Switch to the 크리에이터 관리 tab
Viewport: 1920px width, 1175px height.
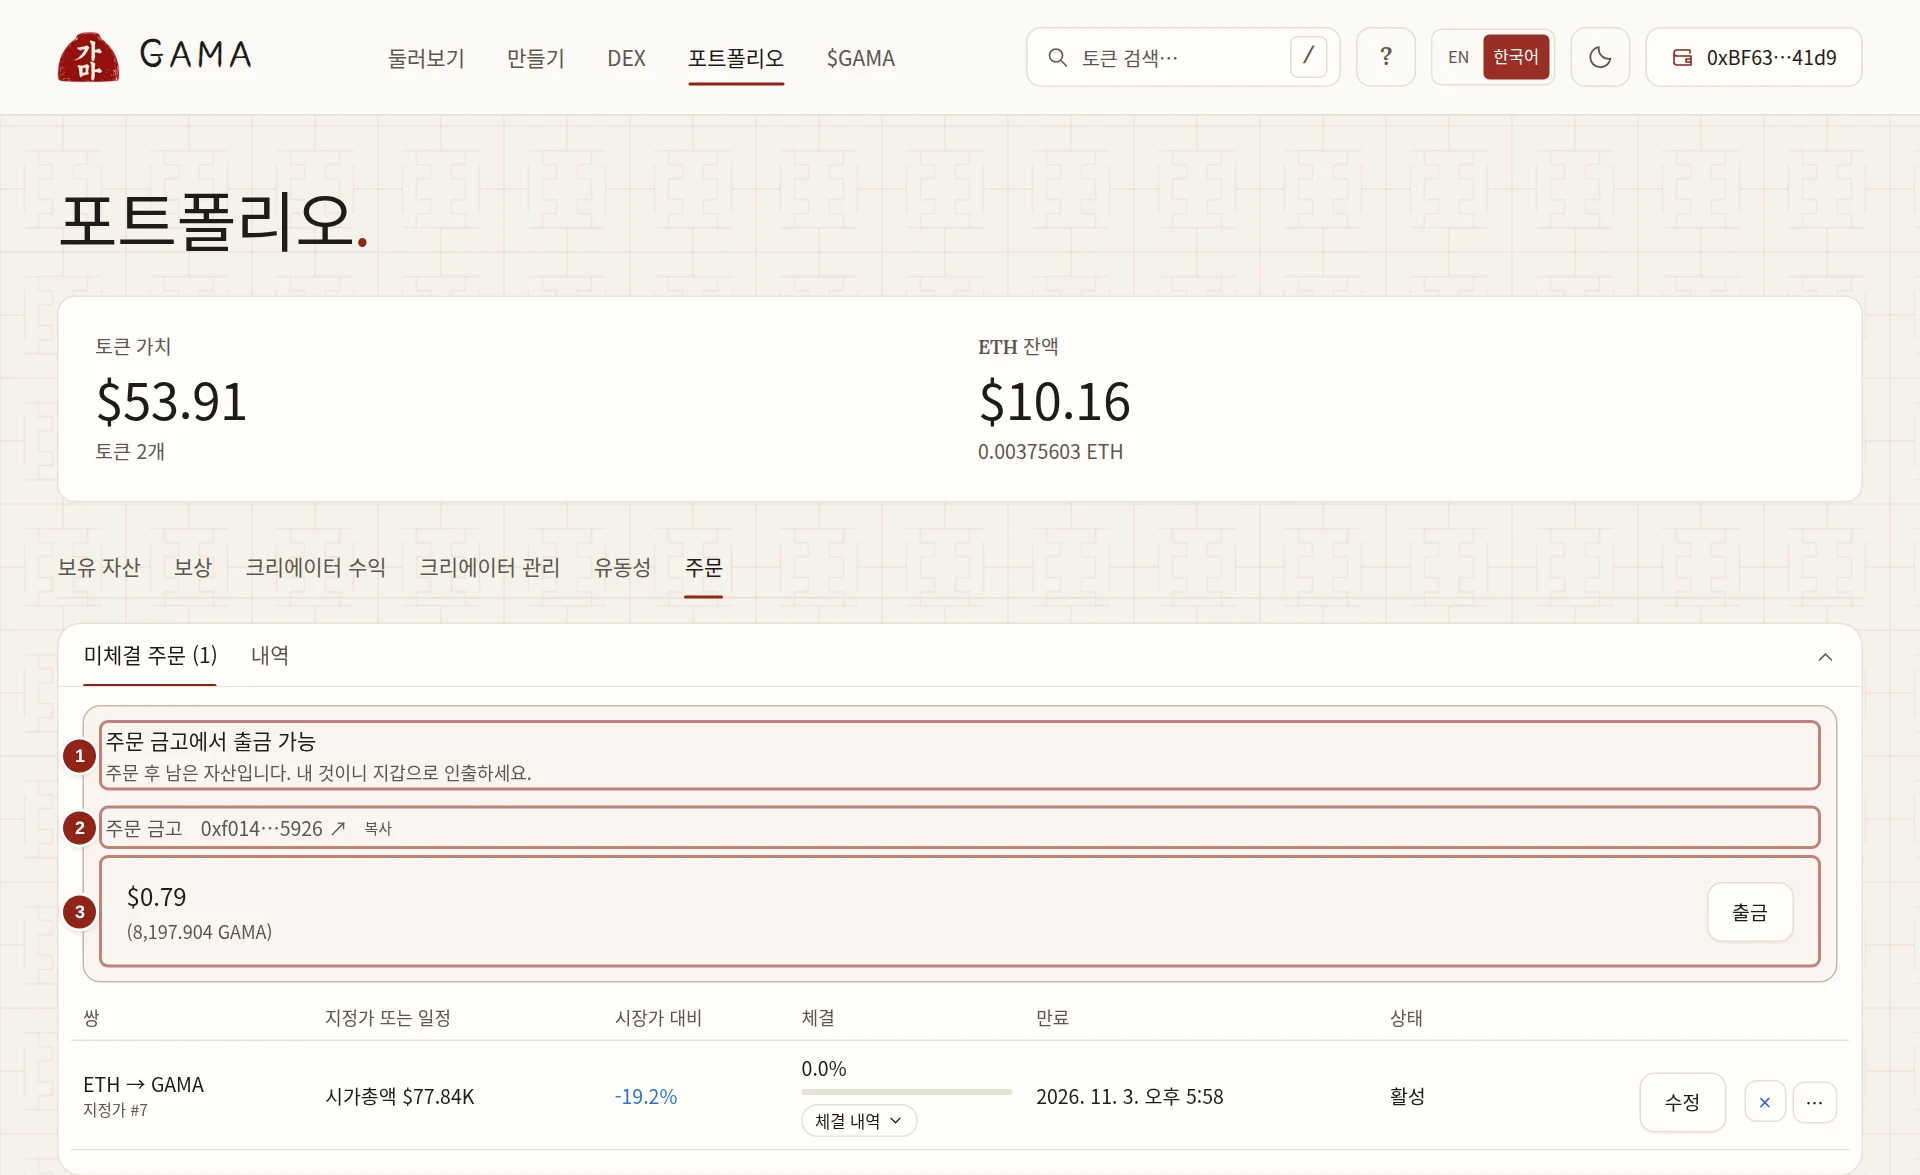(x=490, y=567)
